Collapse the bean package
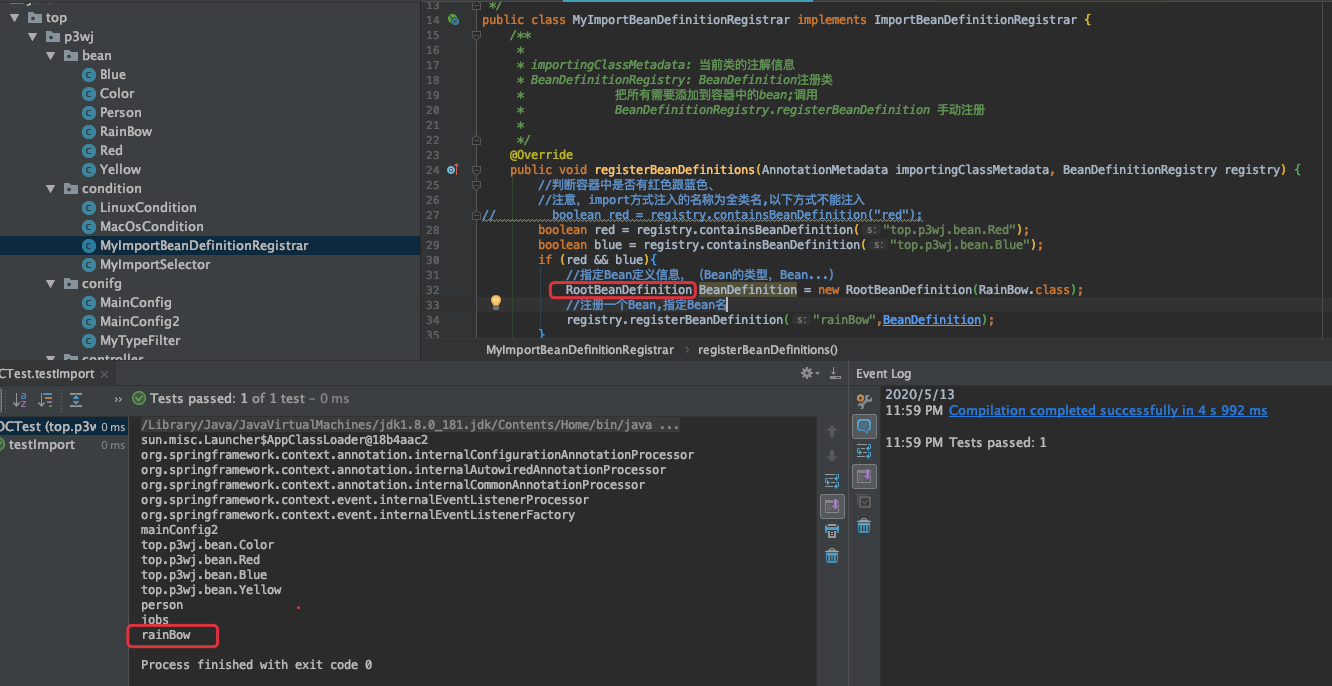The height and width of the screenshot is (686, 1332). [x=52, y=55]
